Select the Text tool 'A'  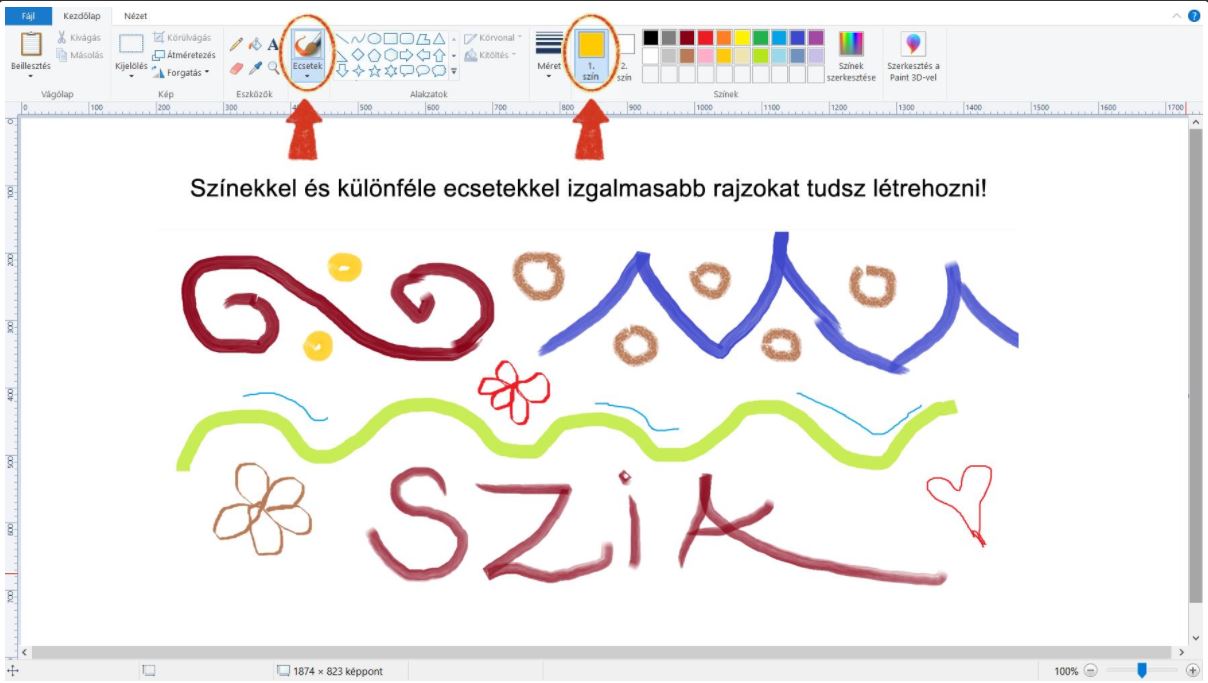(x=273, y=44)
